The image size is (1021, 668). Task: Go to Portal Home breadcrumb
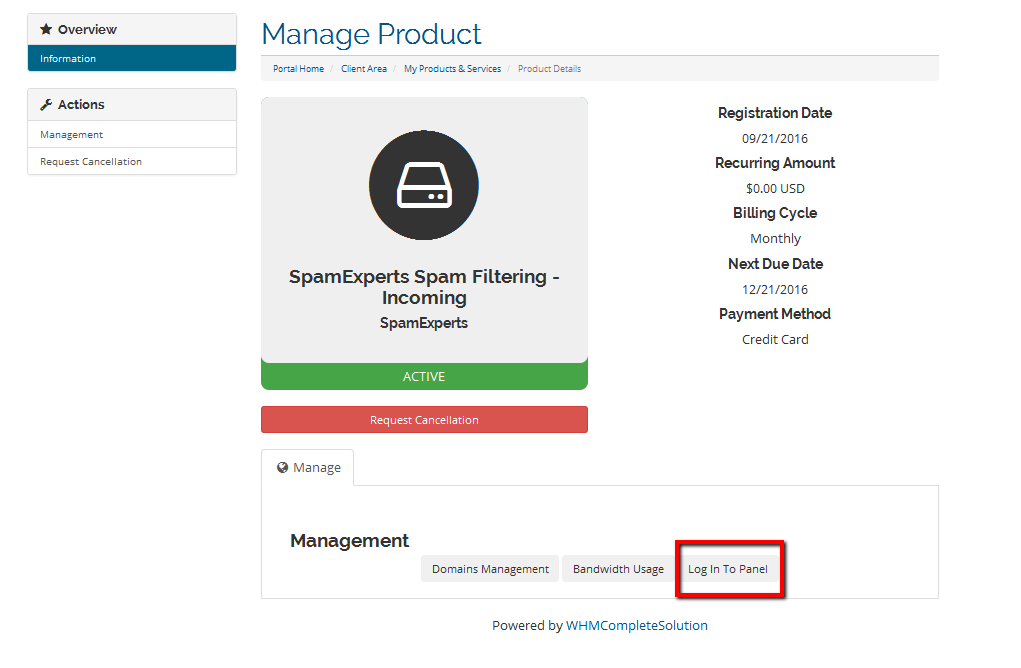click(298, 68)
